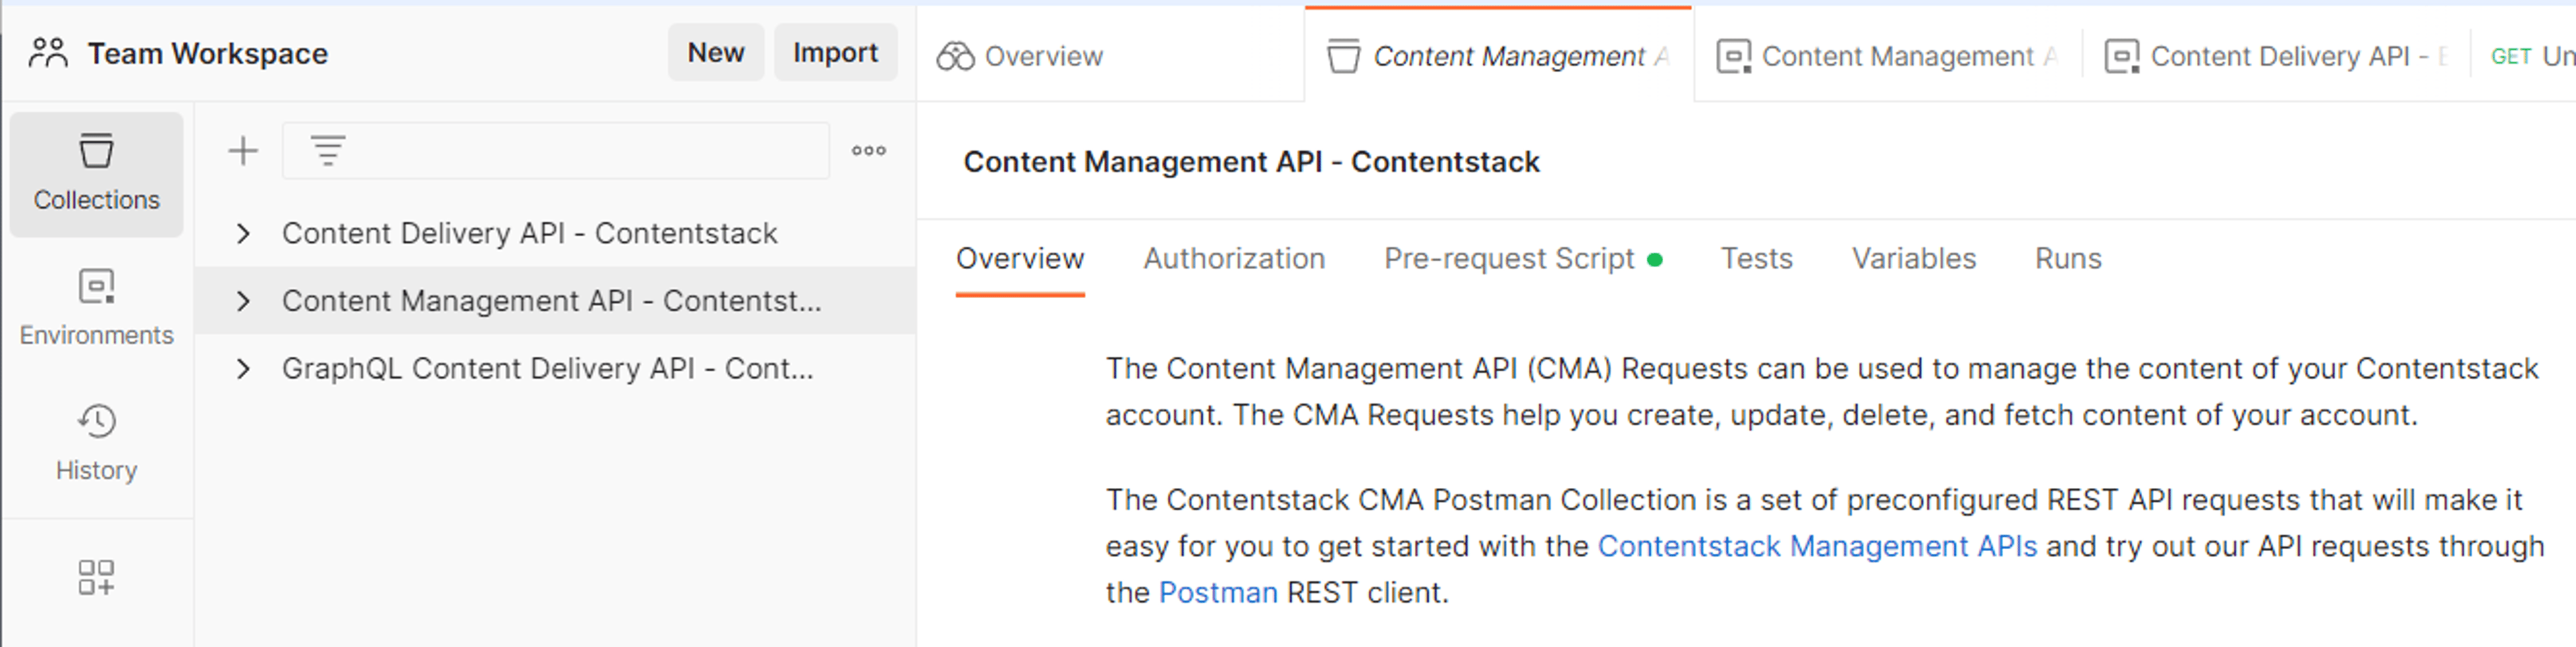The image size is (2576, 647).
Task: Open the three-dot collections options menu
Action: click(868, 151)
